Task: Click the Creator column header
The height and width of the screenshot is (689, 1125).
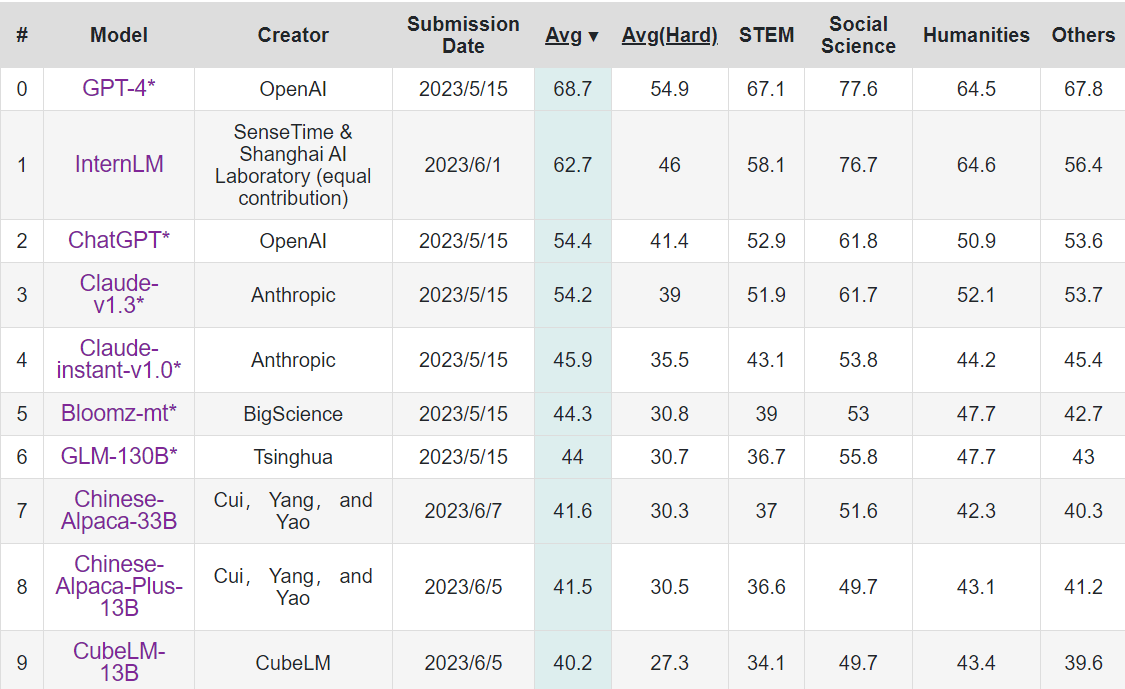Action: coord(293,35)
